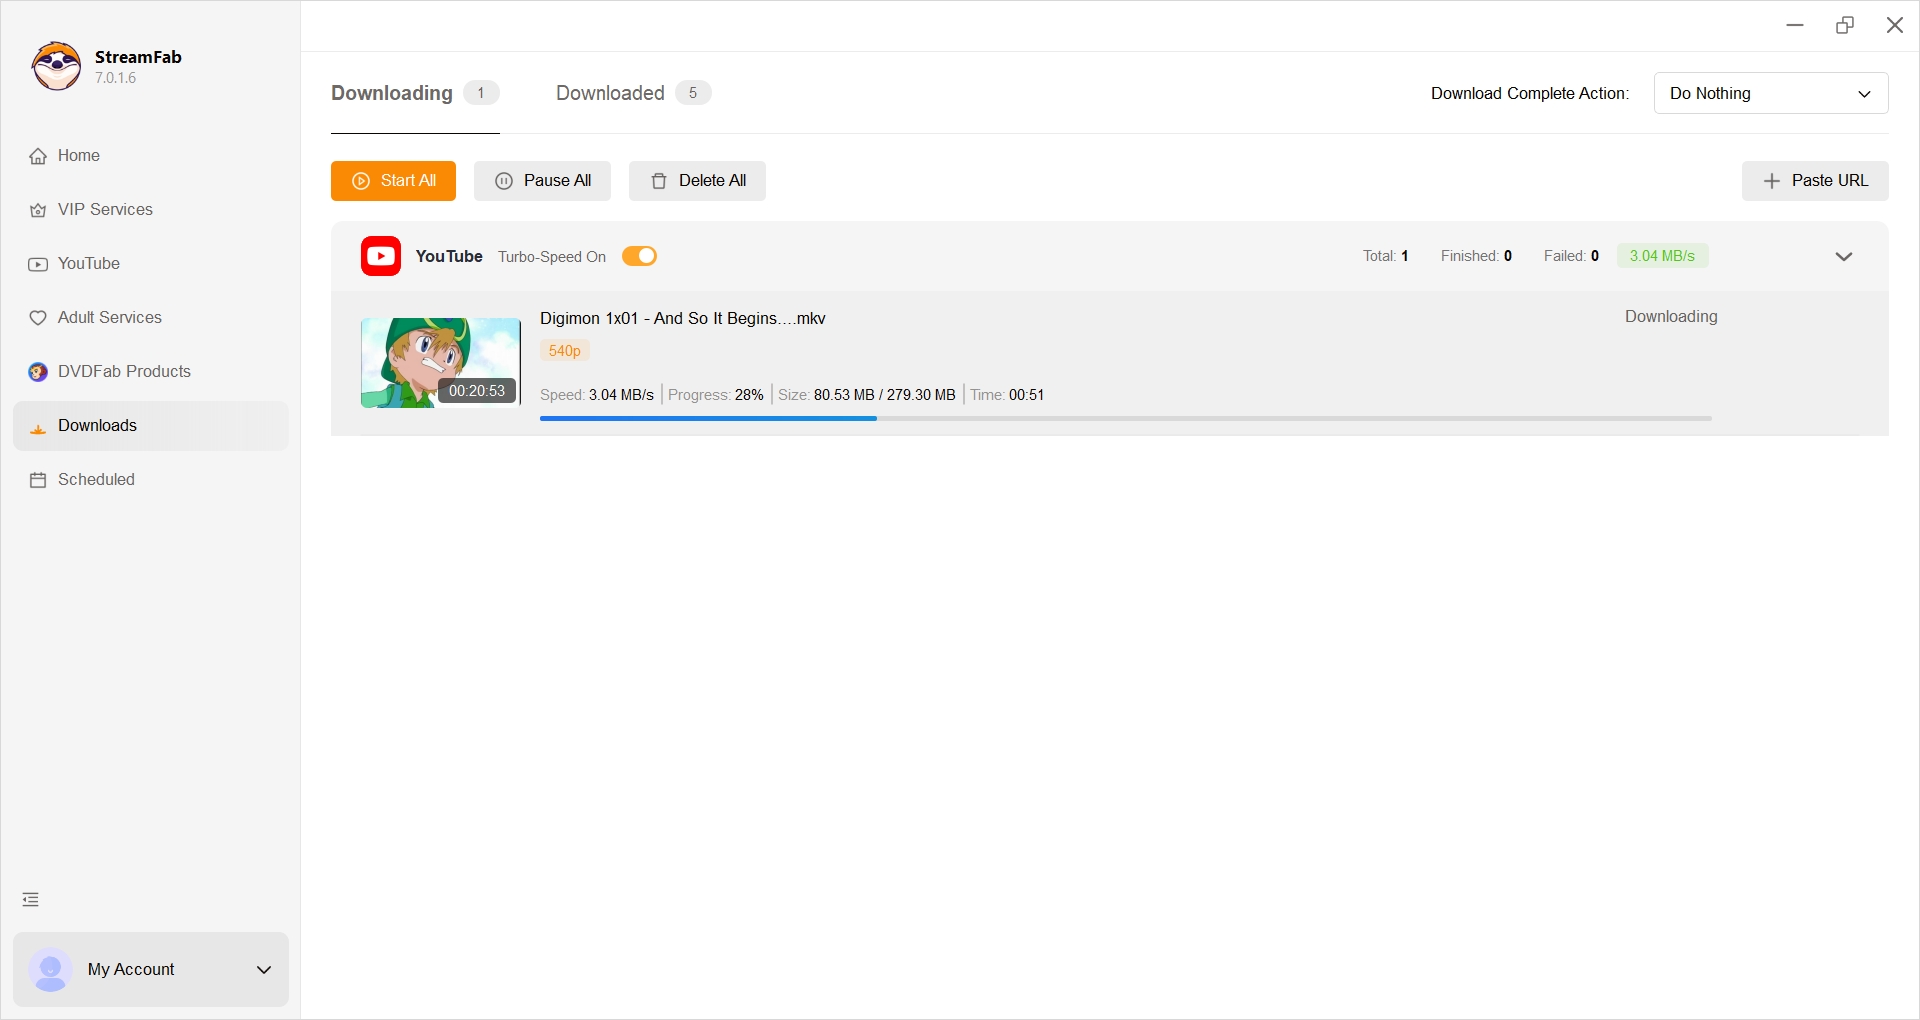
Task: Switch to the Downloaded tab
Action: pyautogui.click(x=608, y=93)
